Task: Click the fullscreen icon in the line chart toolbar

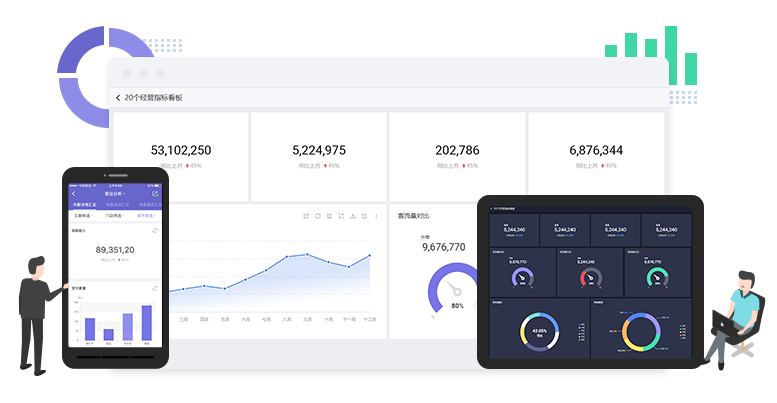Action: coord(341,216)
